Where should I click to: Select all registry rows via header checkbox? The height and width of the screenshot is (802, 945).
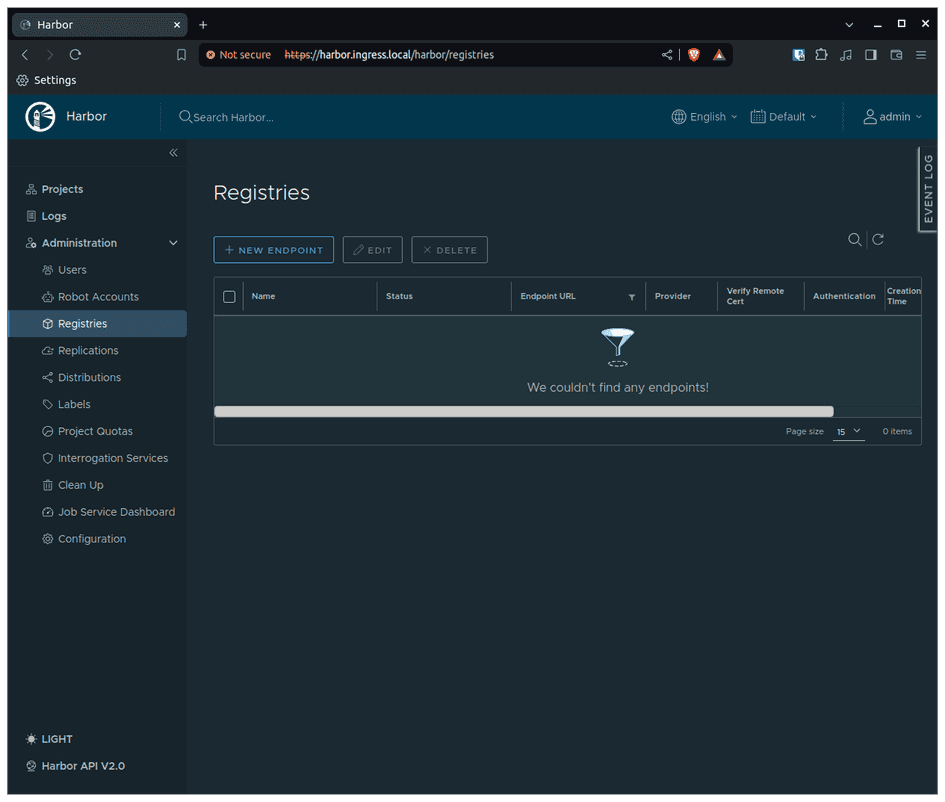[x=229, y=296]
